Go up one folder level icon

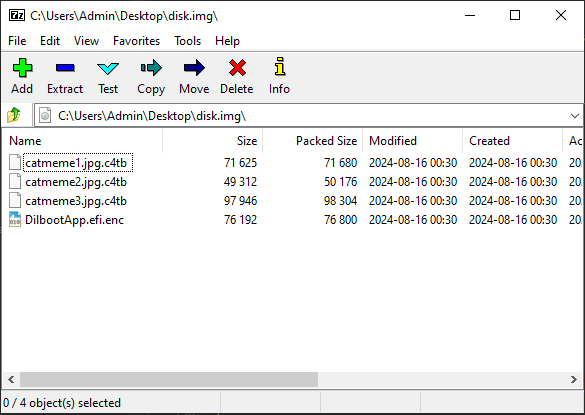(x=14, y=115)
